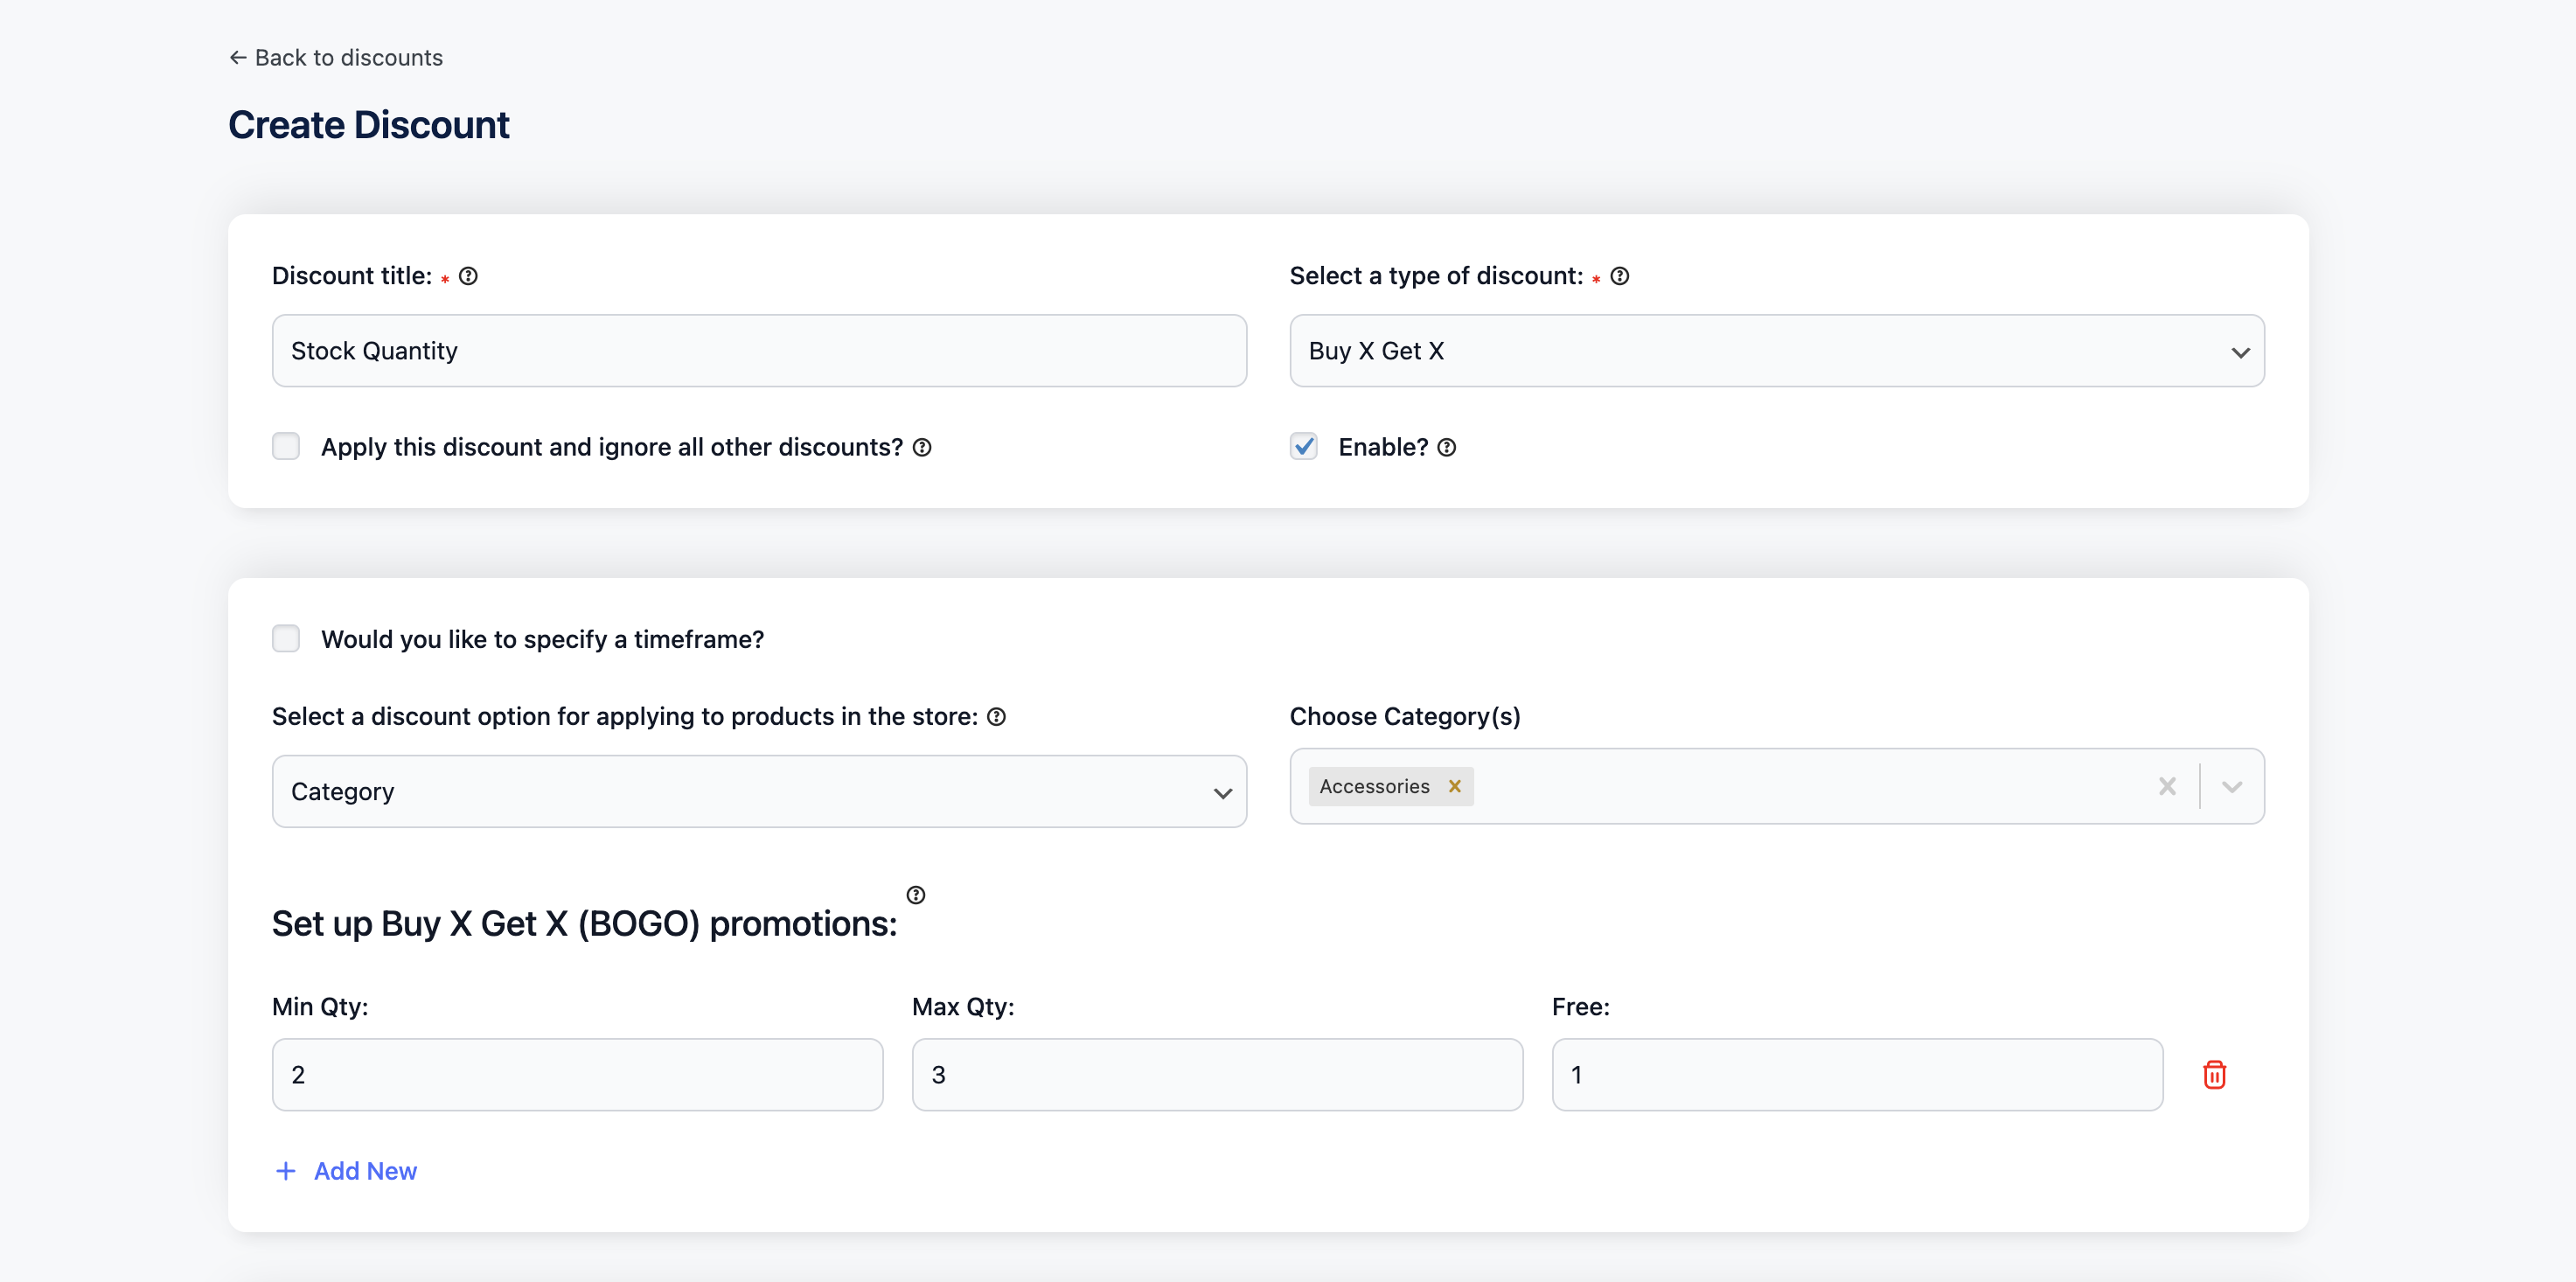The width and height of the screenshot is (2576, 1282).
Task: Toggle the Enable discount checkbox on
Action: pos(1305,445)
